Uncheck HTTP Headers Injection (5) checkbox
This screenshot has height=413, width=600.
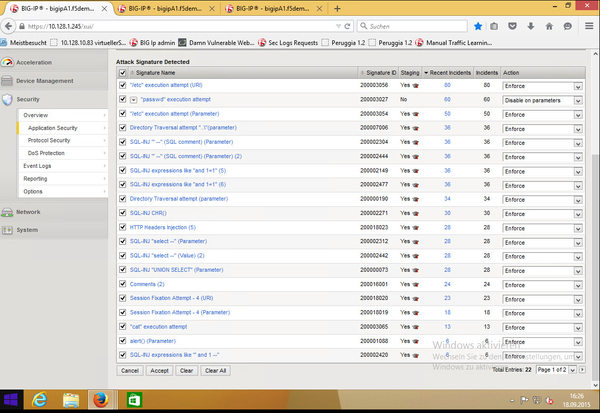[x=122, y=227]
